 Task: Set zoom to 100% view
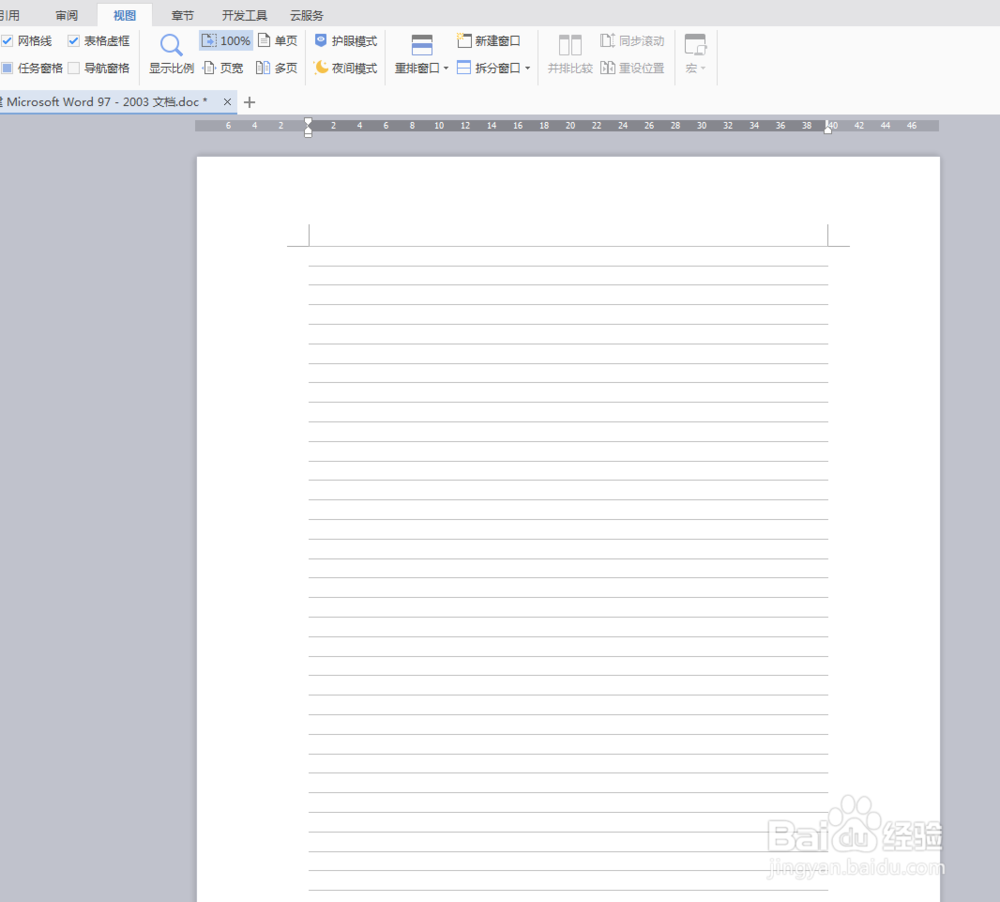[x=226, y=41]
